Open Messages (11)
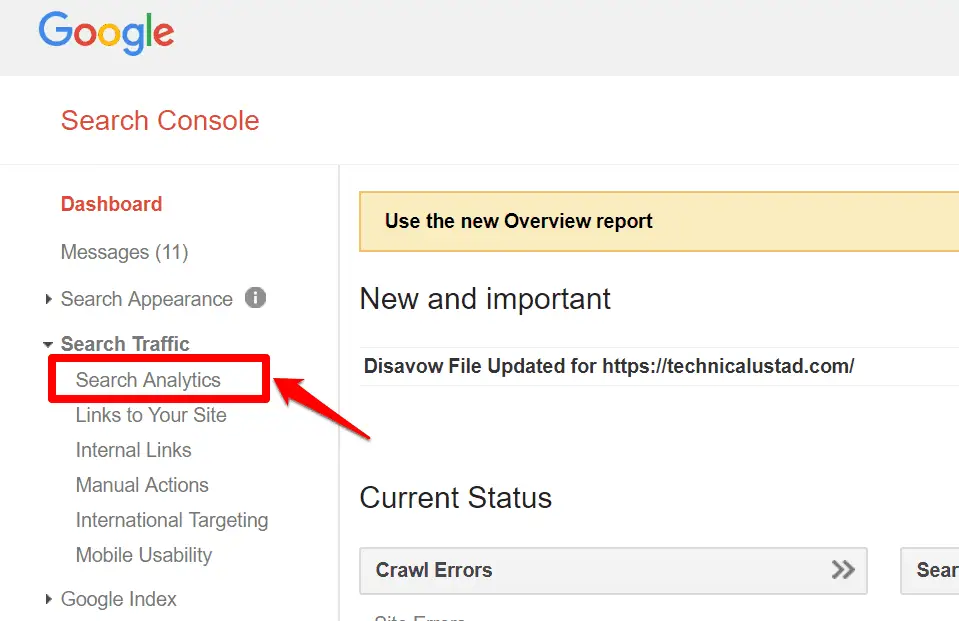The width and height of the screenshot is (959, 621). tap(124, 252)
